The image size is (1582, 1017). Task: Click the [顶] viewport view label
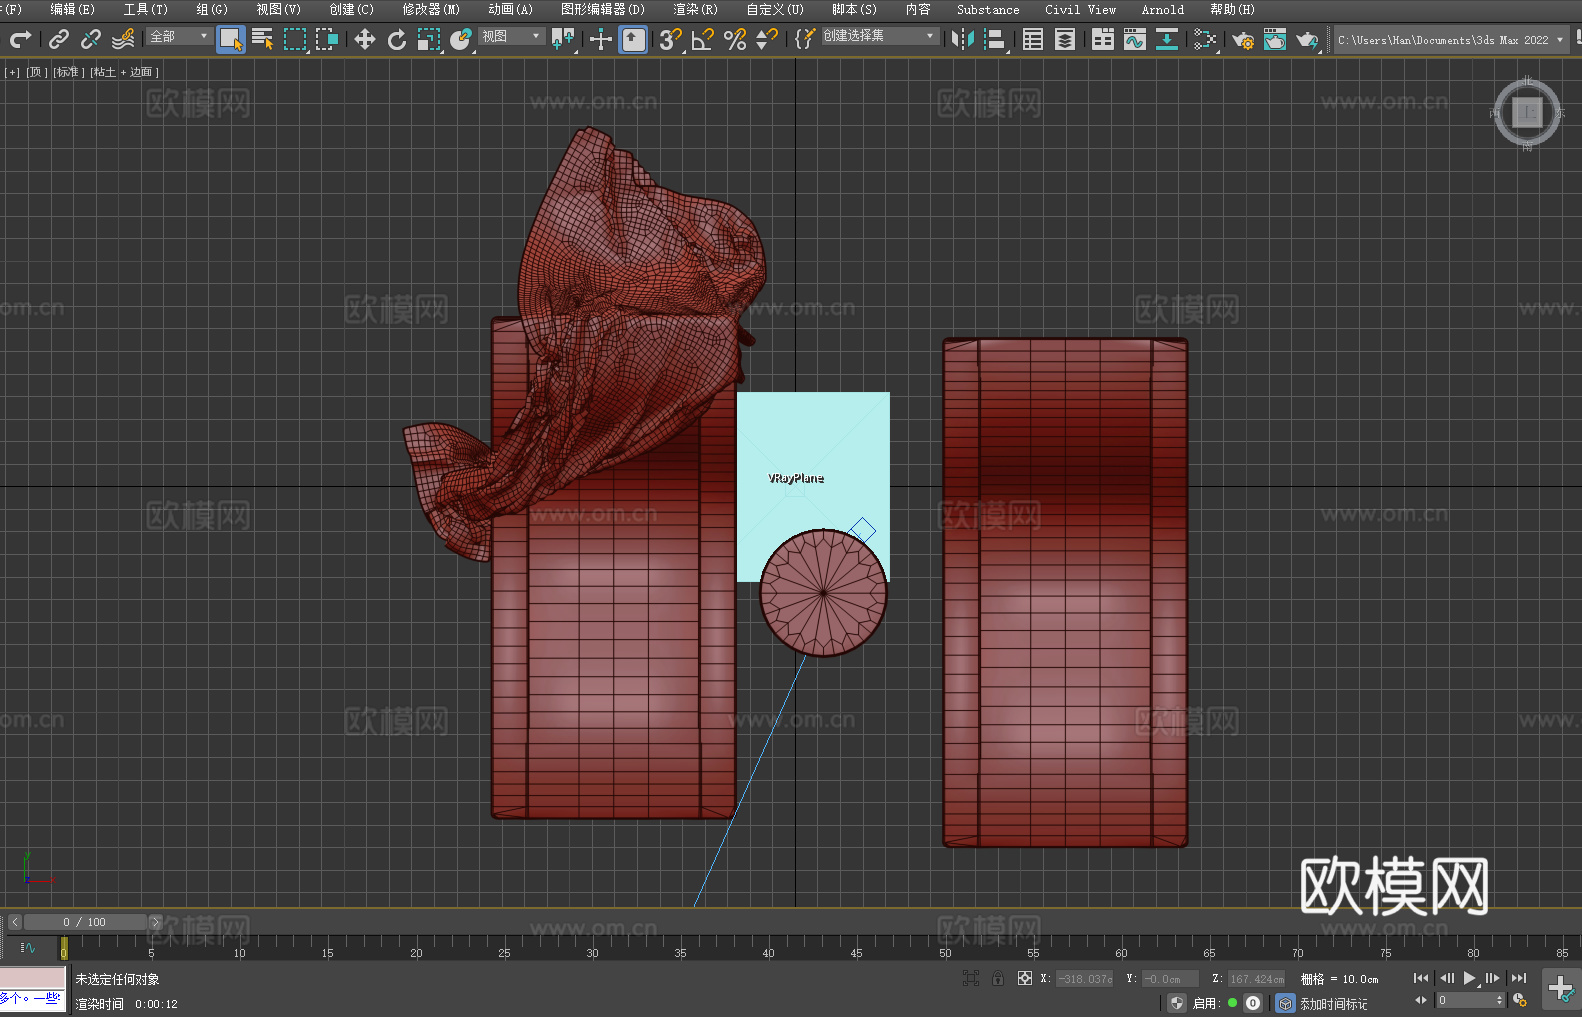[x=35, y=72]
